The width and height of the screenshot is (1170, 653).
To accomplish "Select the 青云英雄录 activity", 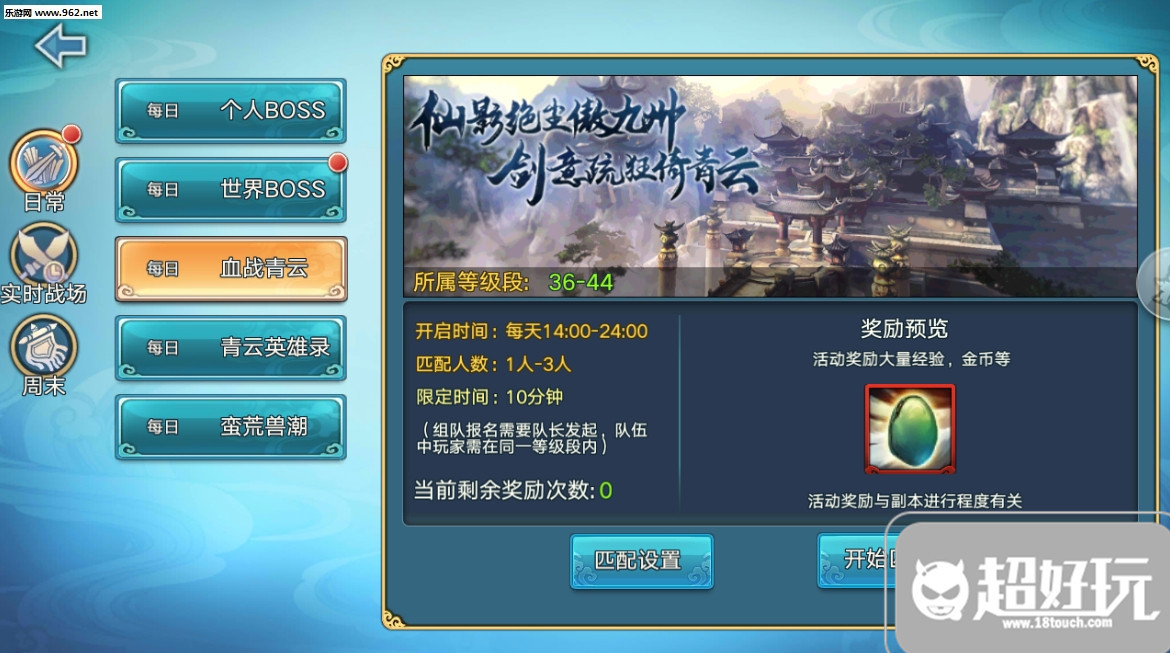I will coord(231,348).
